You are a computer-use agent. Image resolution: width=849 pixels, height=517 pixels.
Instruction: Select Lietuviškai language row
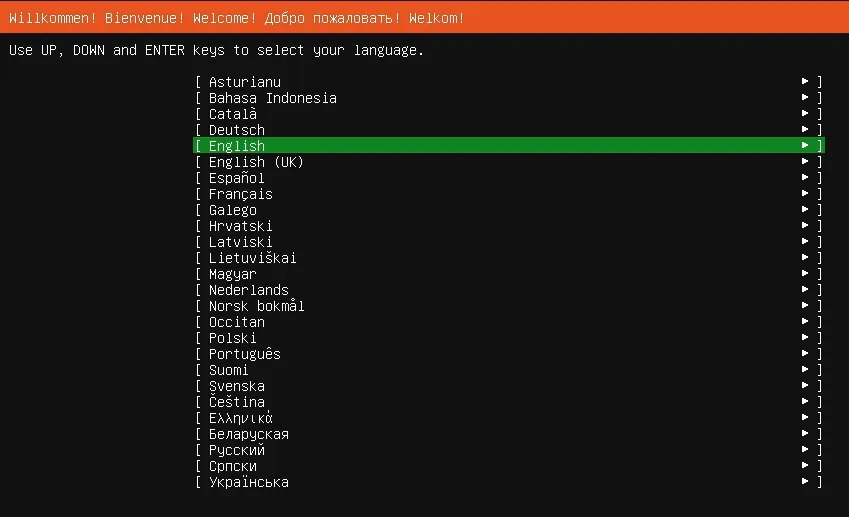coord(509,258)
